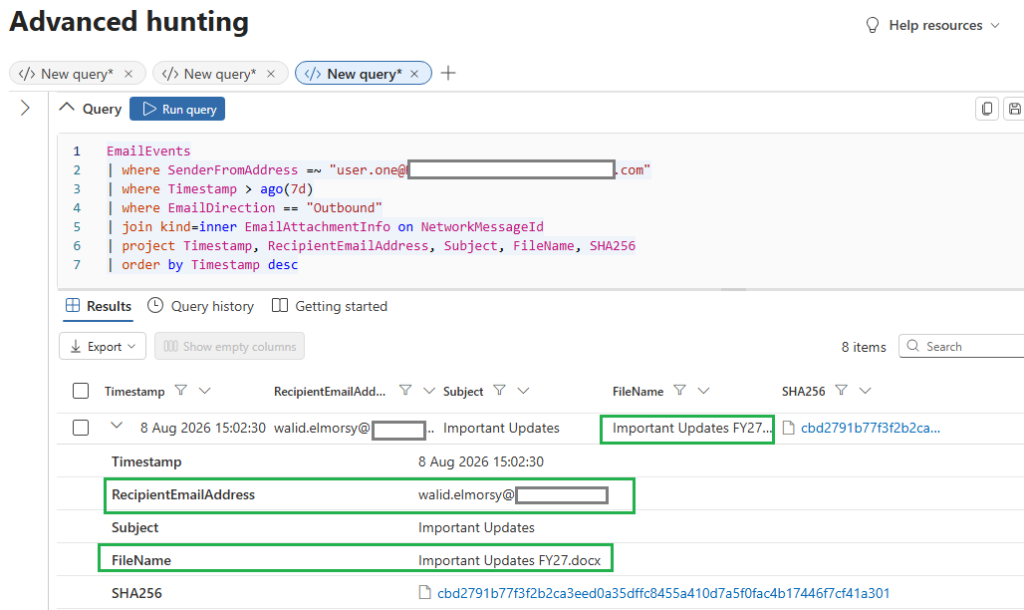Click the file icon before the full SHA256 hash
The height and width of the screenshot is (610, 1024).
point(424,592)
